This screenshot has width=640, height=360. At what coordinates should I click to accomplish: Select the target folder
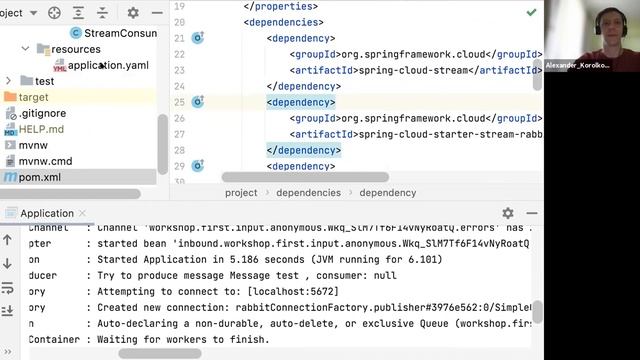(x=26, y=97)
